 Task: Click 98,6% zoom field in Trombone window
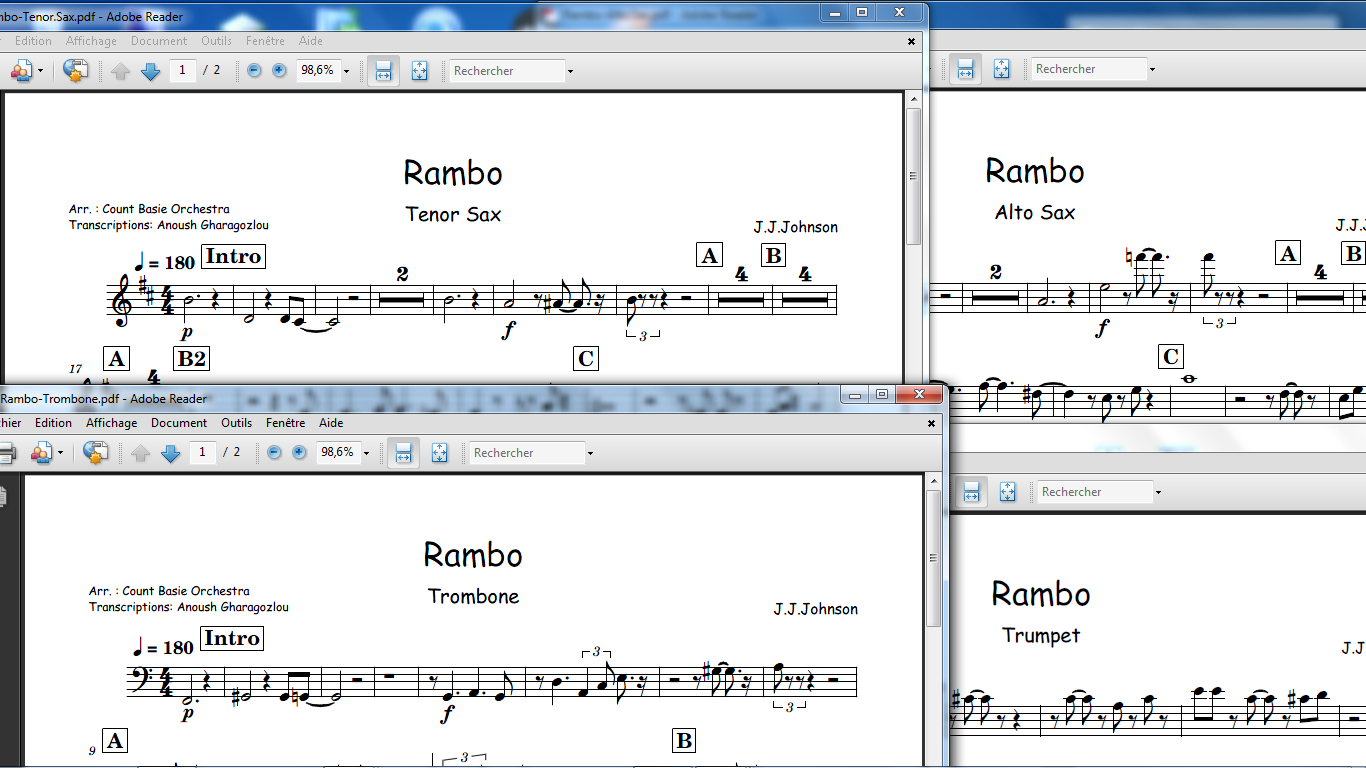click(x=337, y=452)
